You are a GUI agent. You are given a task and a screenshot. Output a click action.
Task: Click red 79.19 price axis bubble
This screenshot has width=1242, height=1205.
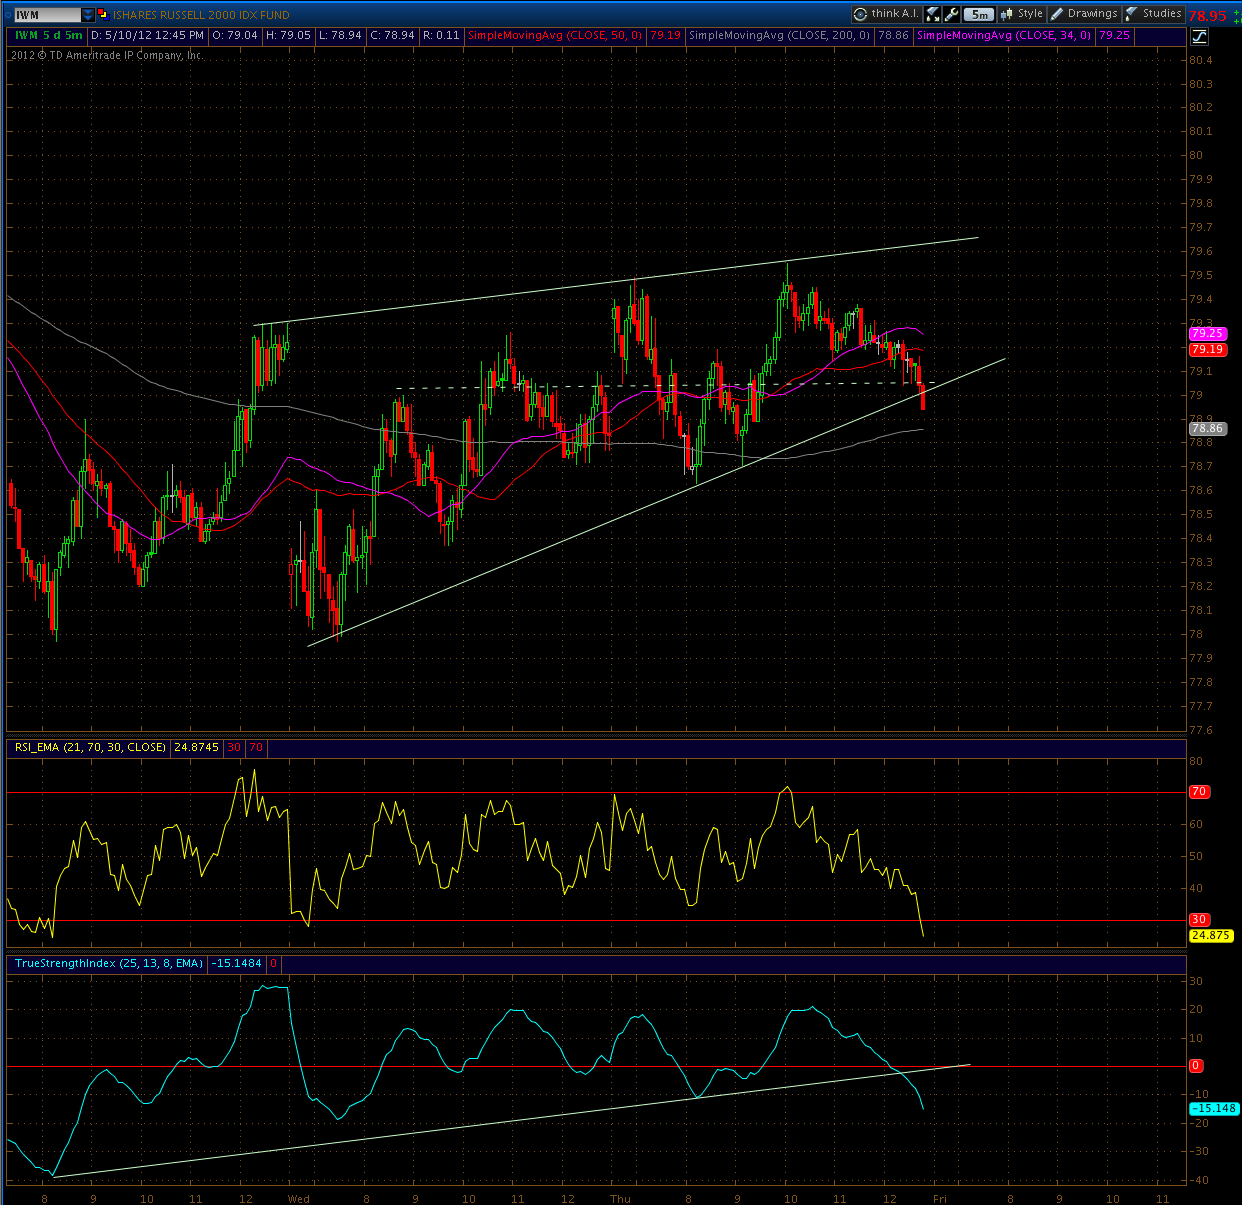(x=1208, y=350)
